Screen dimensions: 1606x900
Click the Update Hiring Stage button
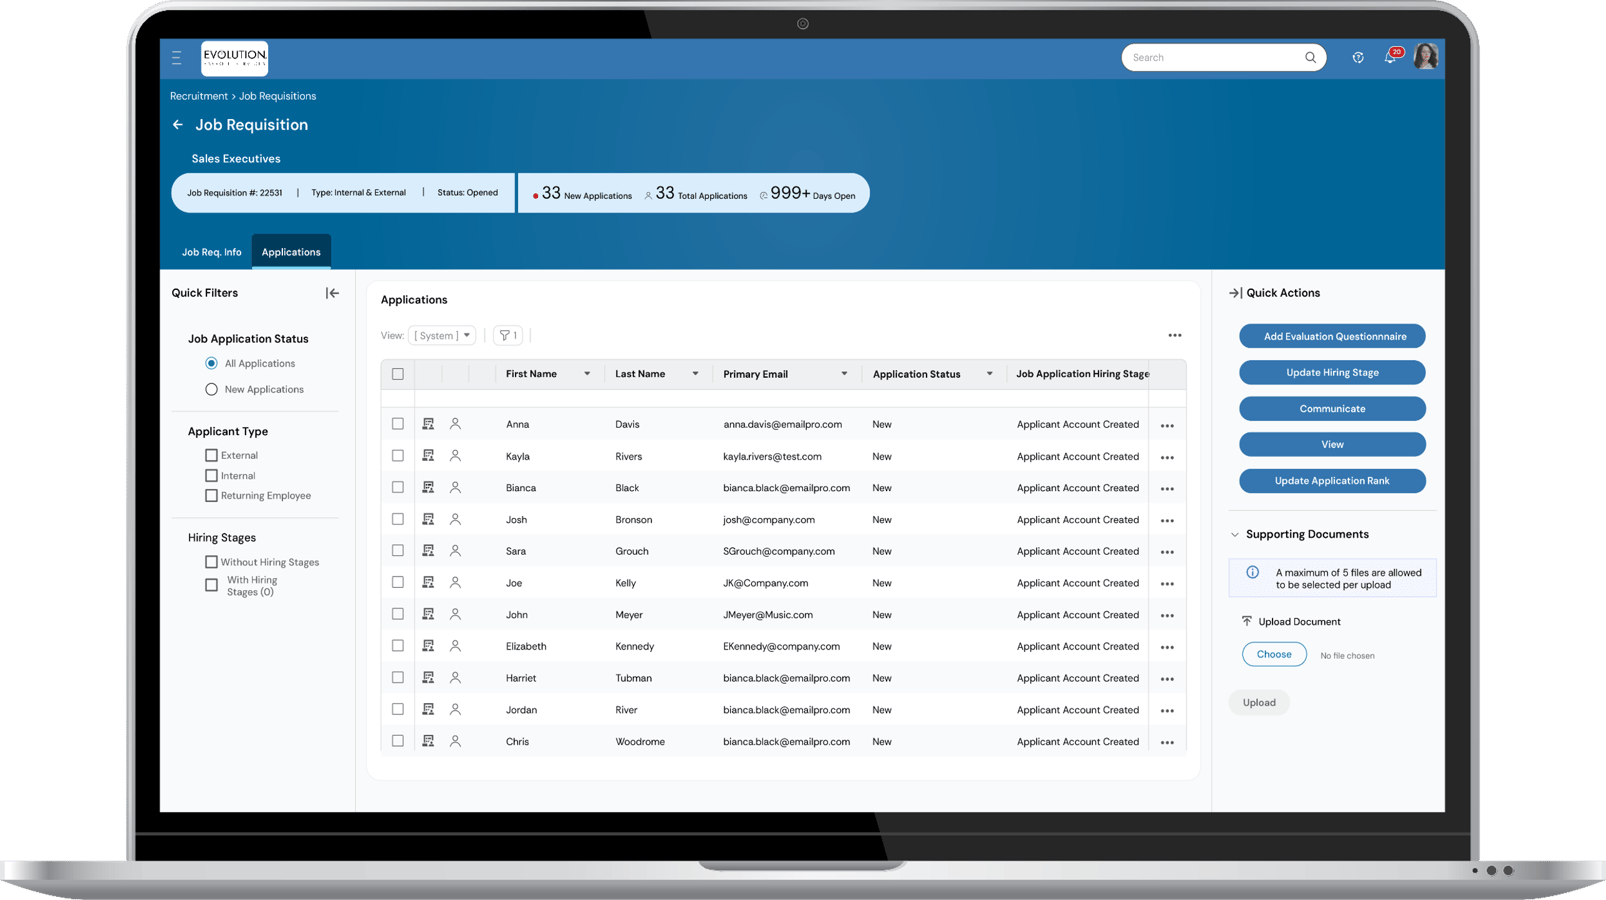point(1331,372)
